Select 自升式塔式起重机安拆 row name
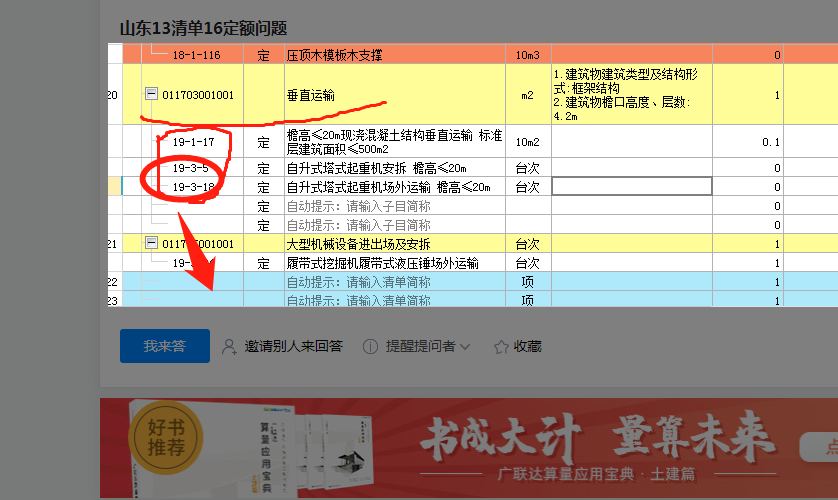This screenshot has width=838, height=500. click(x=395, y=168)
